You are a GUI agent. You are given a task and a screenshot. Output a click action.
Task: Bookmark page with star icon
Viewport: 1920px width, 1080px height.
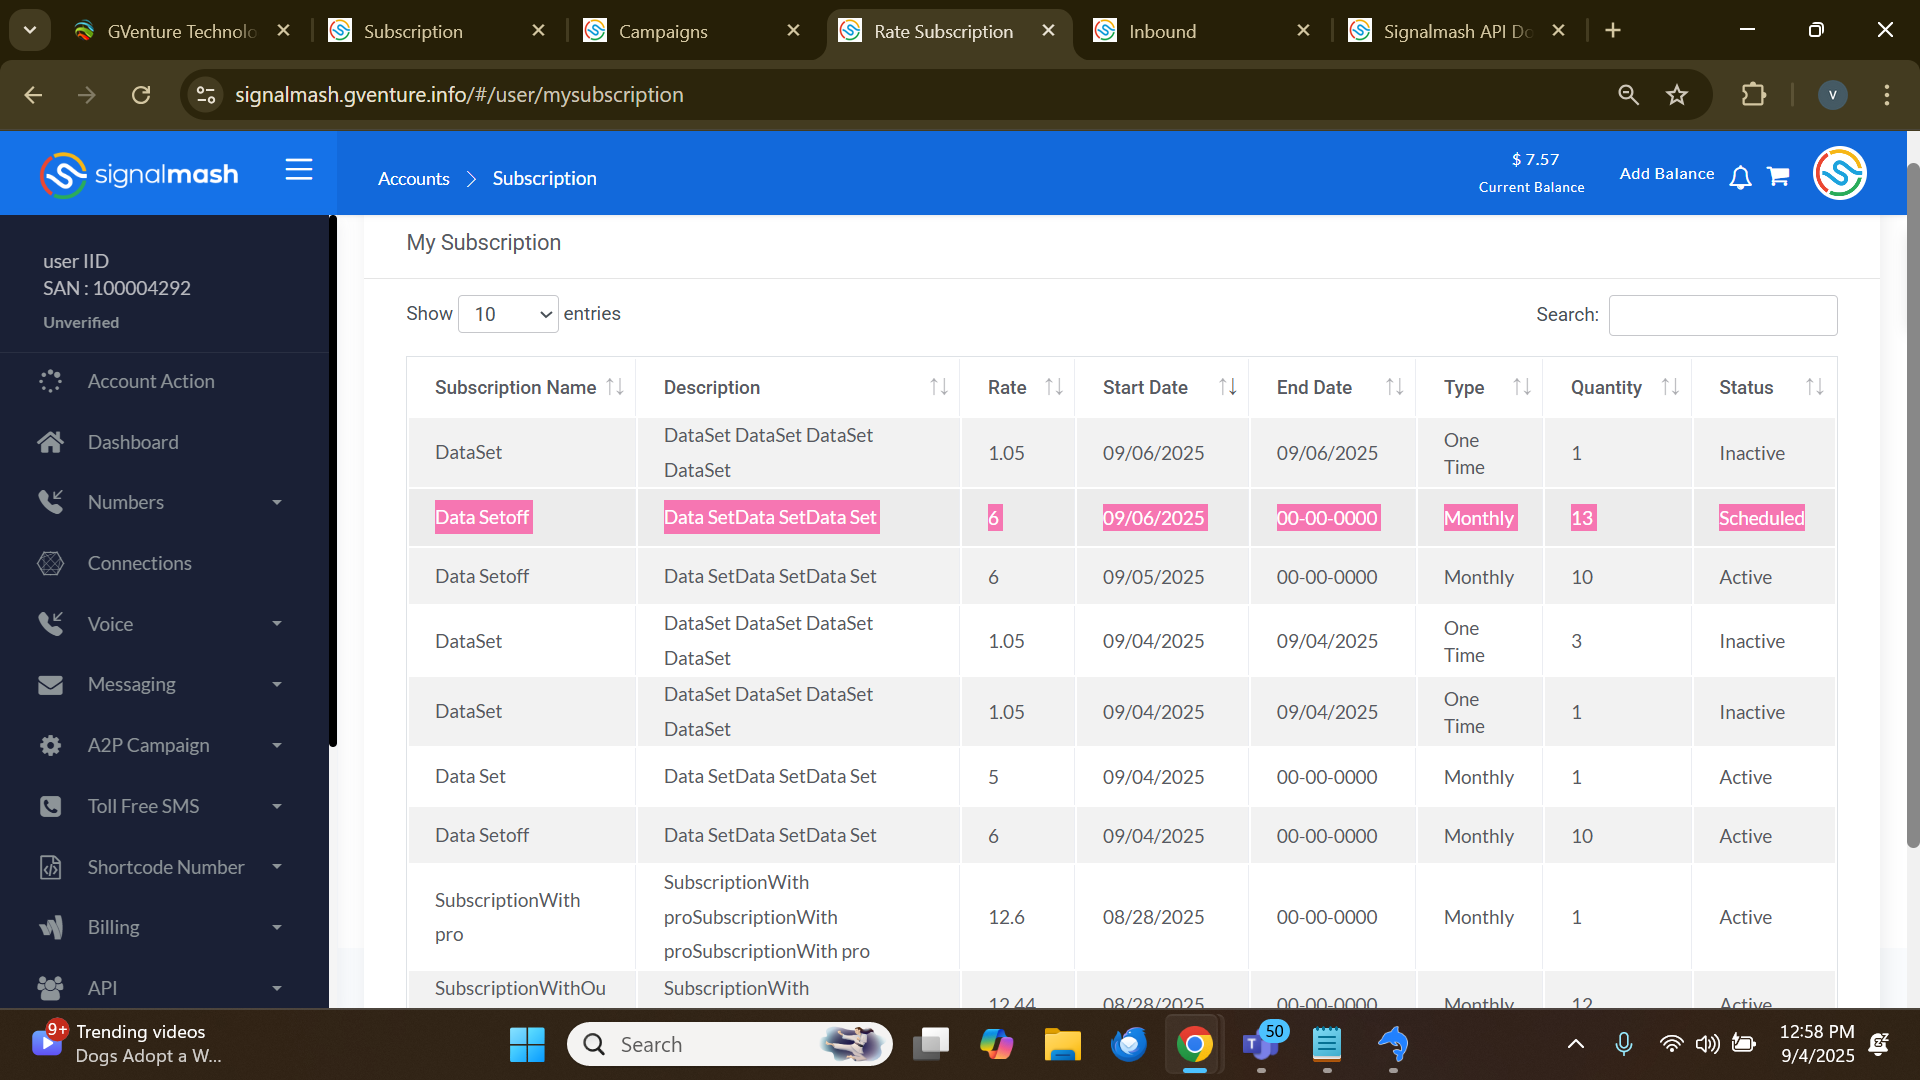click(1677, 95)
